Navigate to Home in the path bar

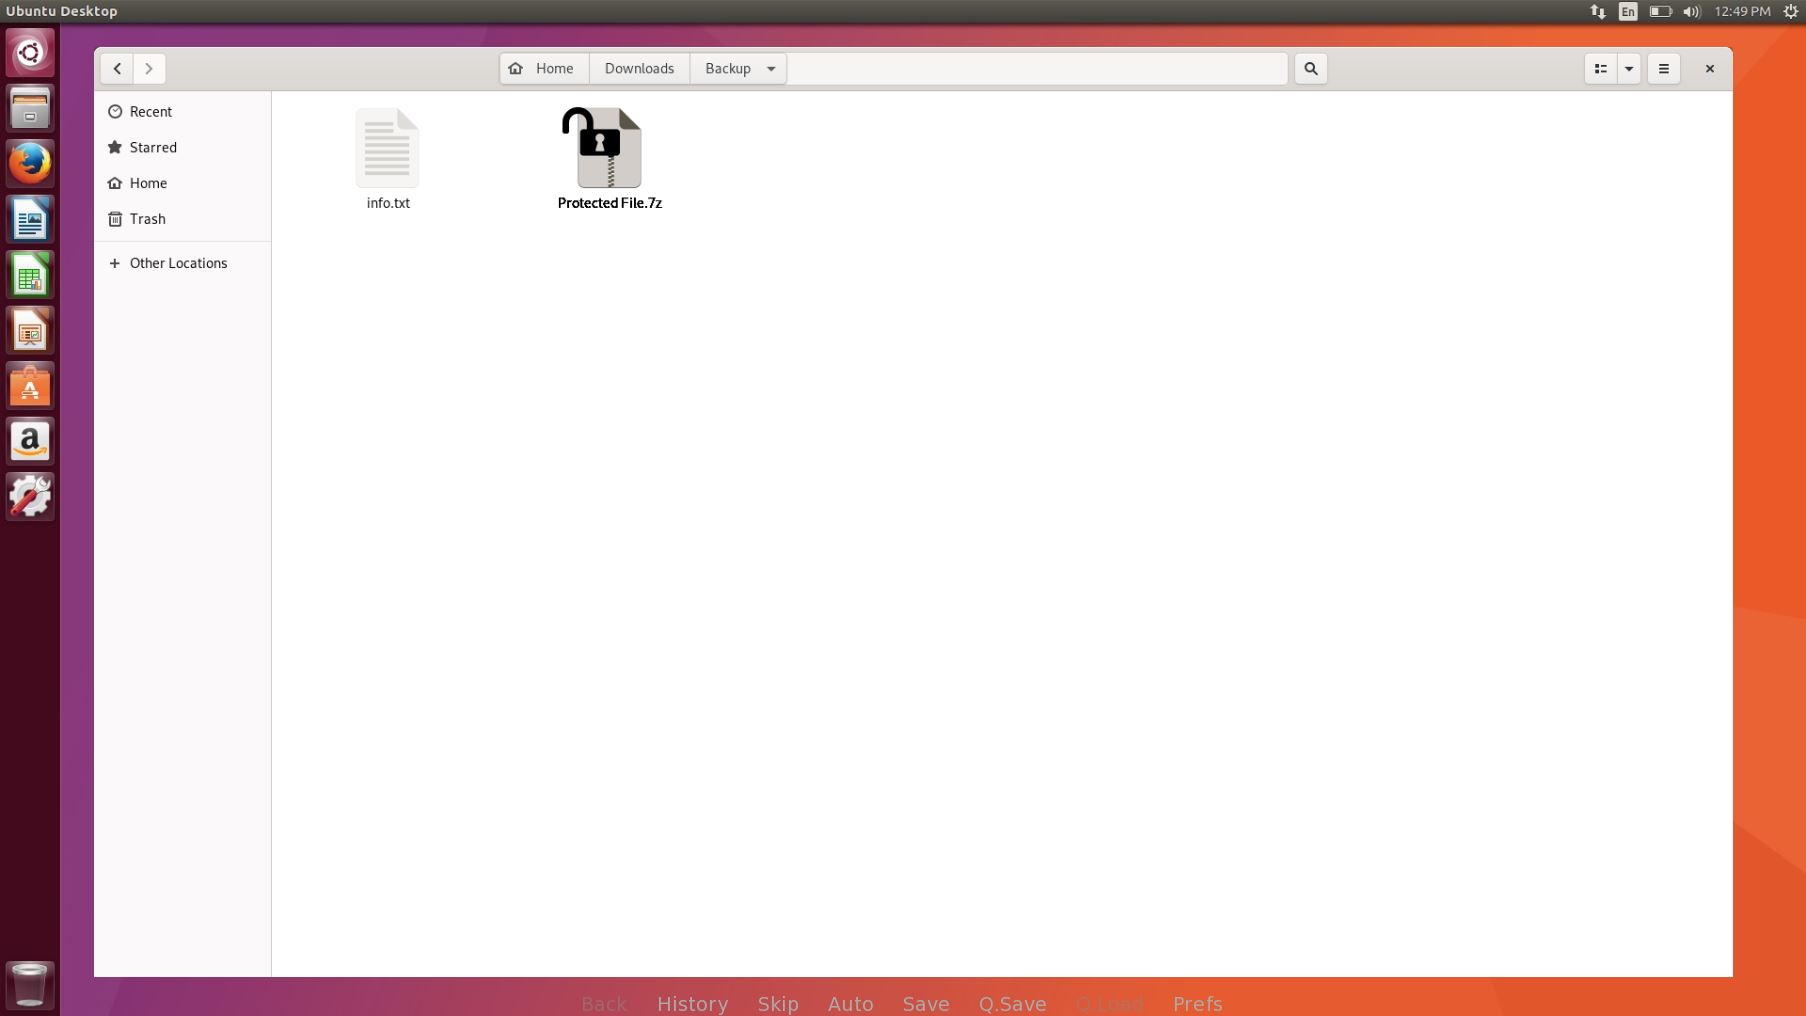pos(543,69)
